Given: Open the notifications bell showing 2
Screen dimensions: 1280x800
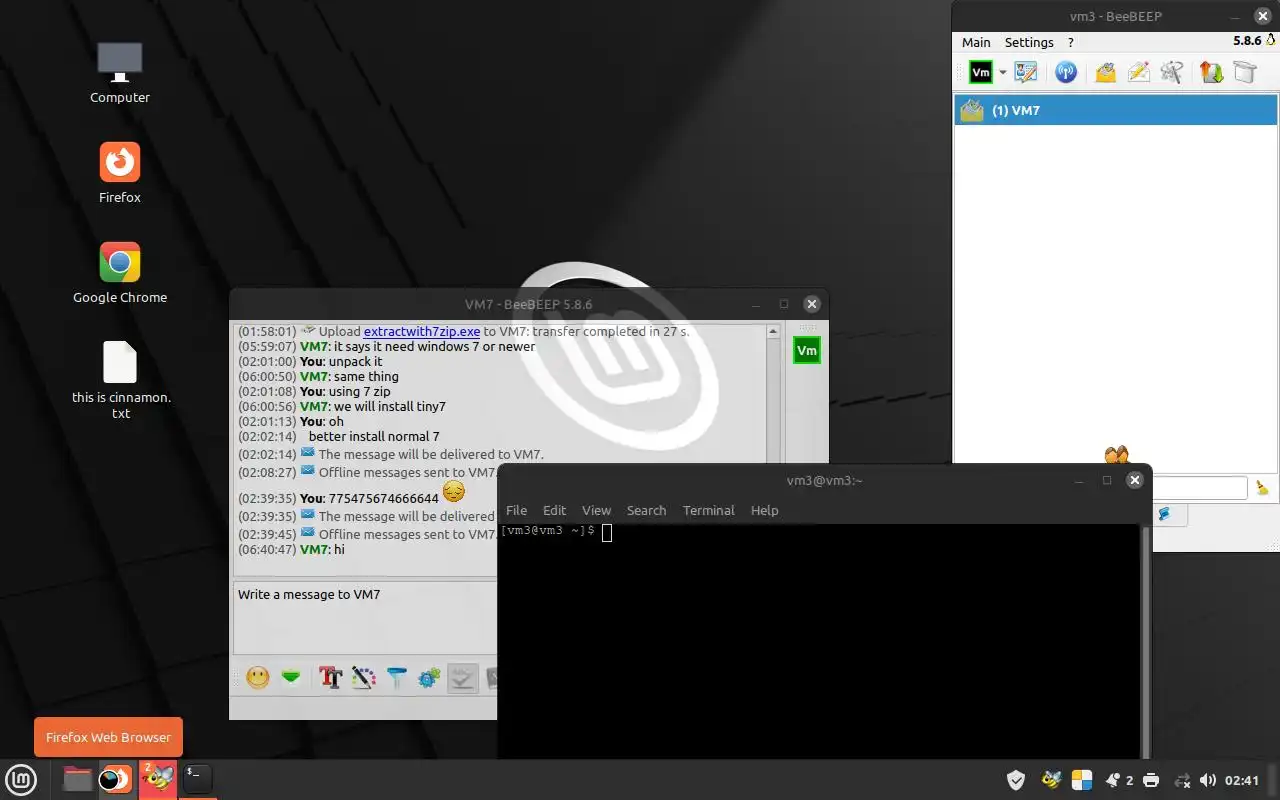Looking at the screenshot, I should 1119,780.
